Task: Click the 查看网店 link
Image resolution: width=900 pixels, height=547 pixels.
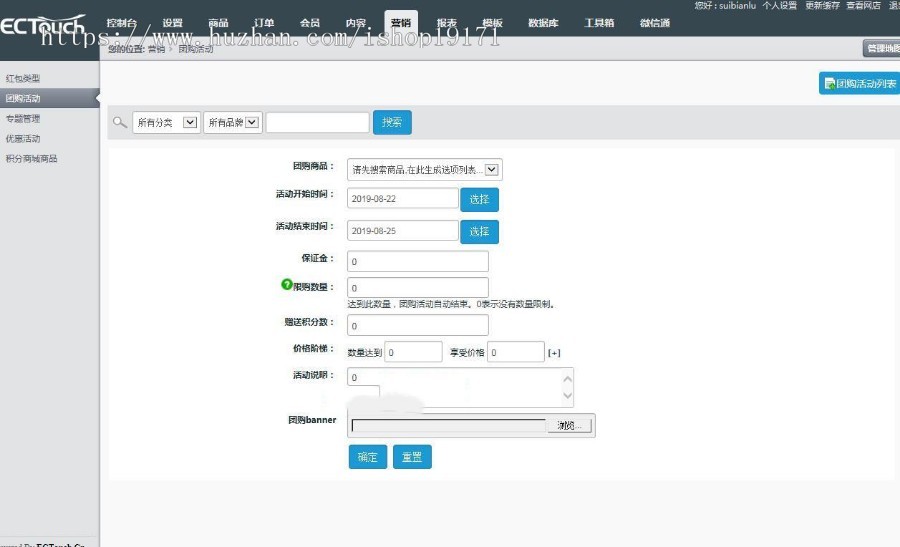Action: click(x=863, y=5)
